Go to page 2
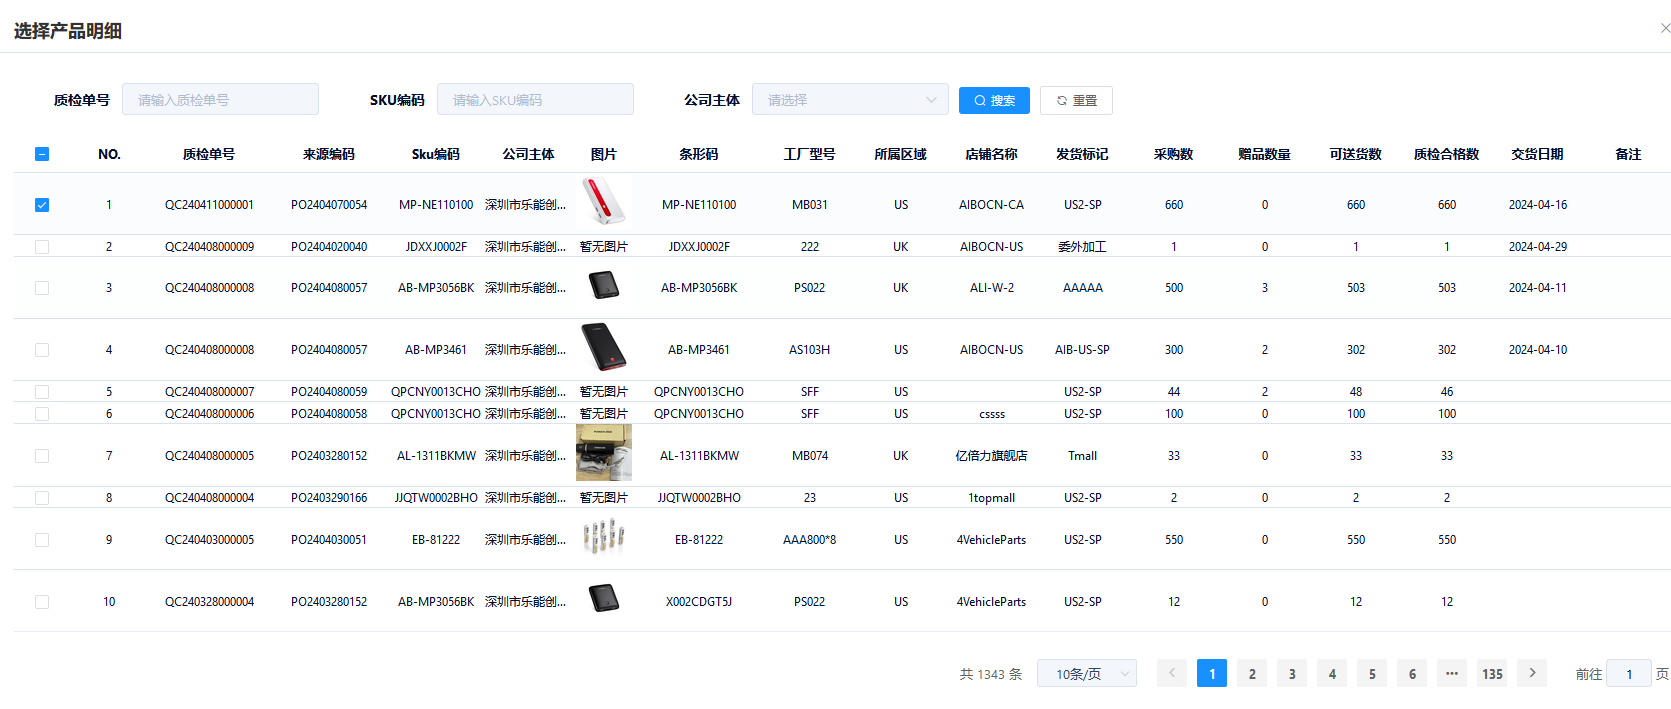The width and height of the screenshot is (1671, 709). (1252, 673)
